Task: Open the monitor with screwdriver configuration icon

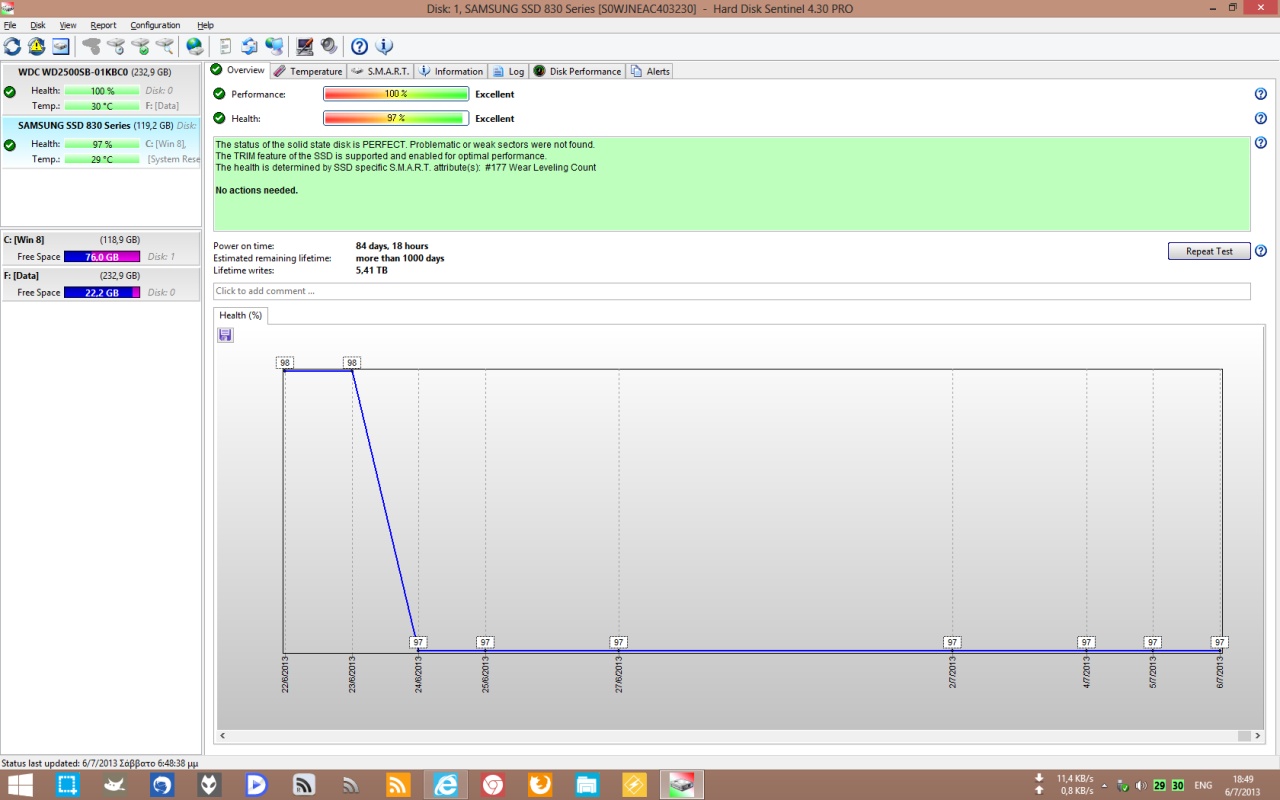Action: pos(304,46)
